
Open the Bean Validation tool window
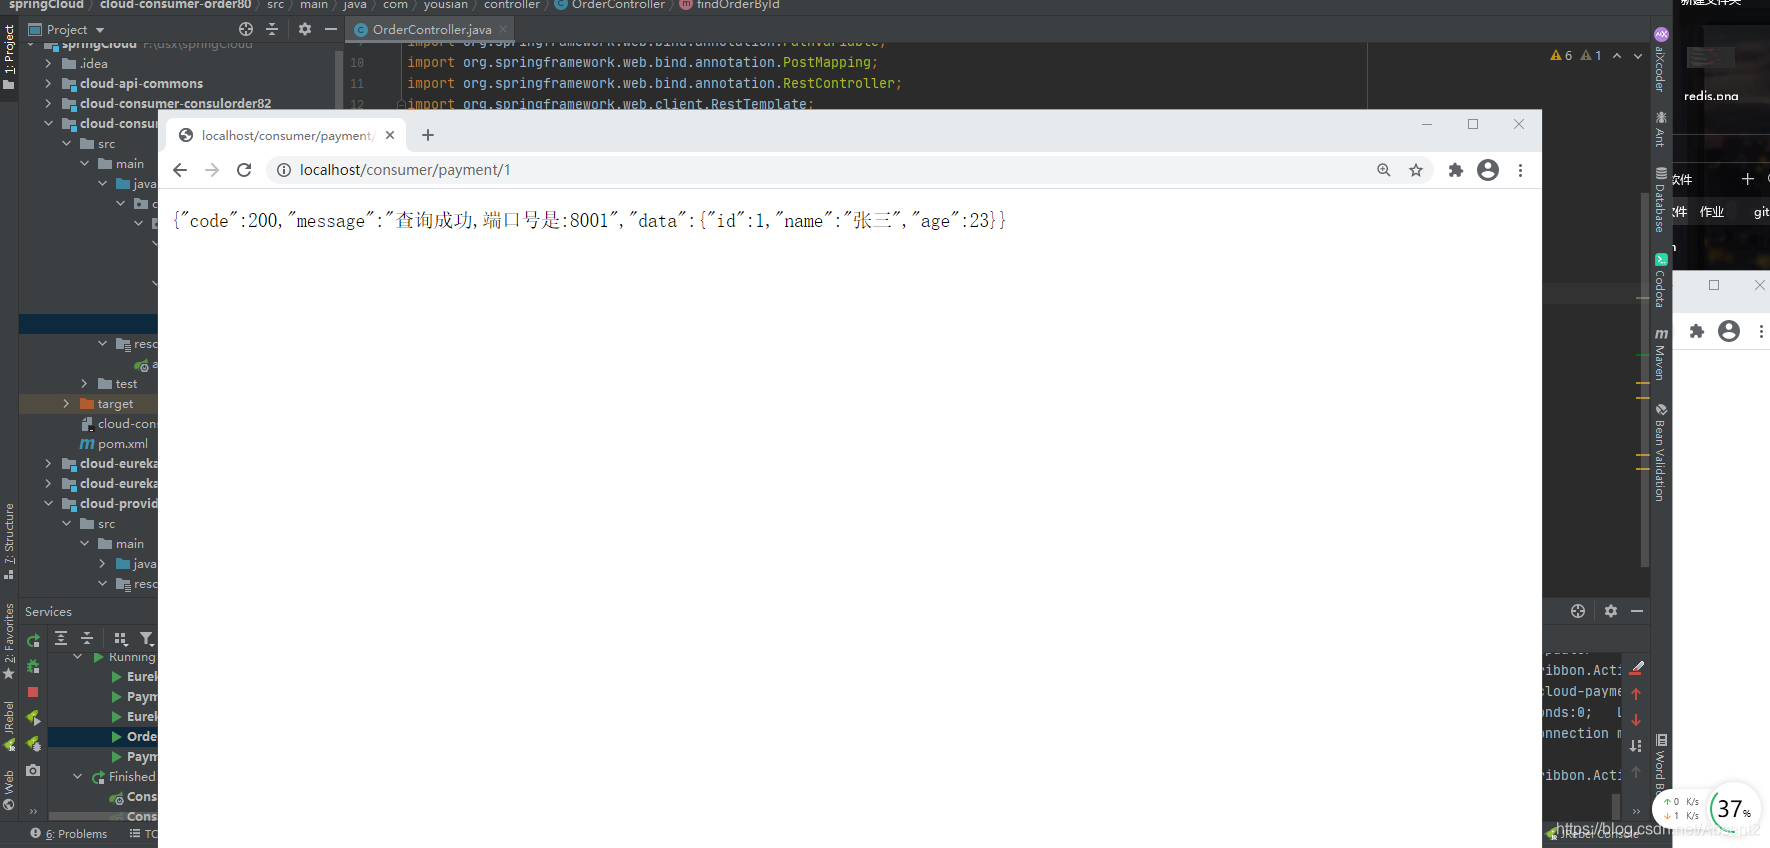1660,452
